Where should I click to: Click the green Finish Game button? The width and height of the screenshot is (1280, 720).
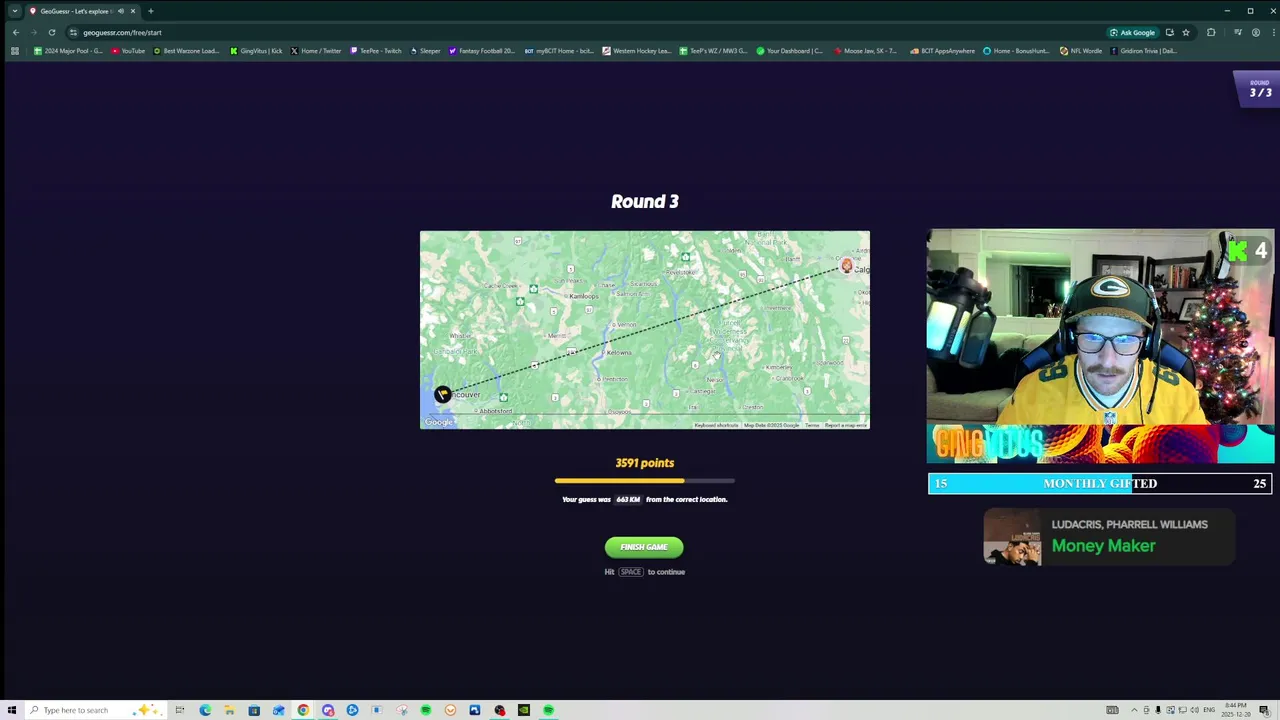tap(644, 547)
